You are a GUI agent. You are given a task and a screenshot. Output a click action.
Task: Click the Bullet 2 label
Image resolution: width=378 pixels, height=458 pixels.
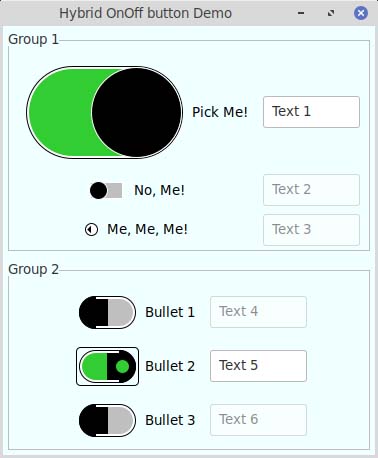pyautogui.click(x=170, y=366)
